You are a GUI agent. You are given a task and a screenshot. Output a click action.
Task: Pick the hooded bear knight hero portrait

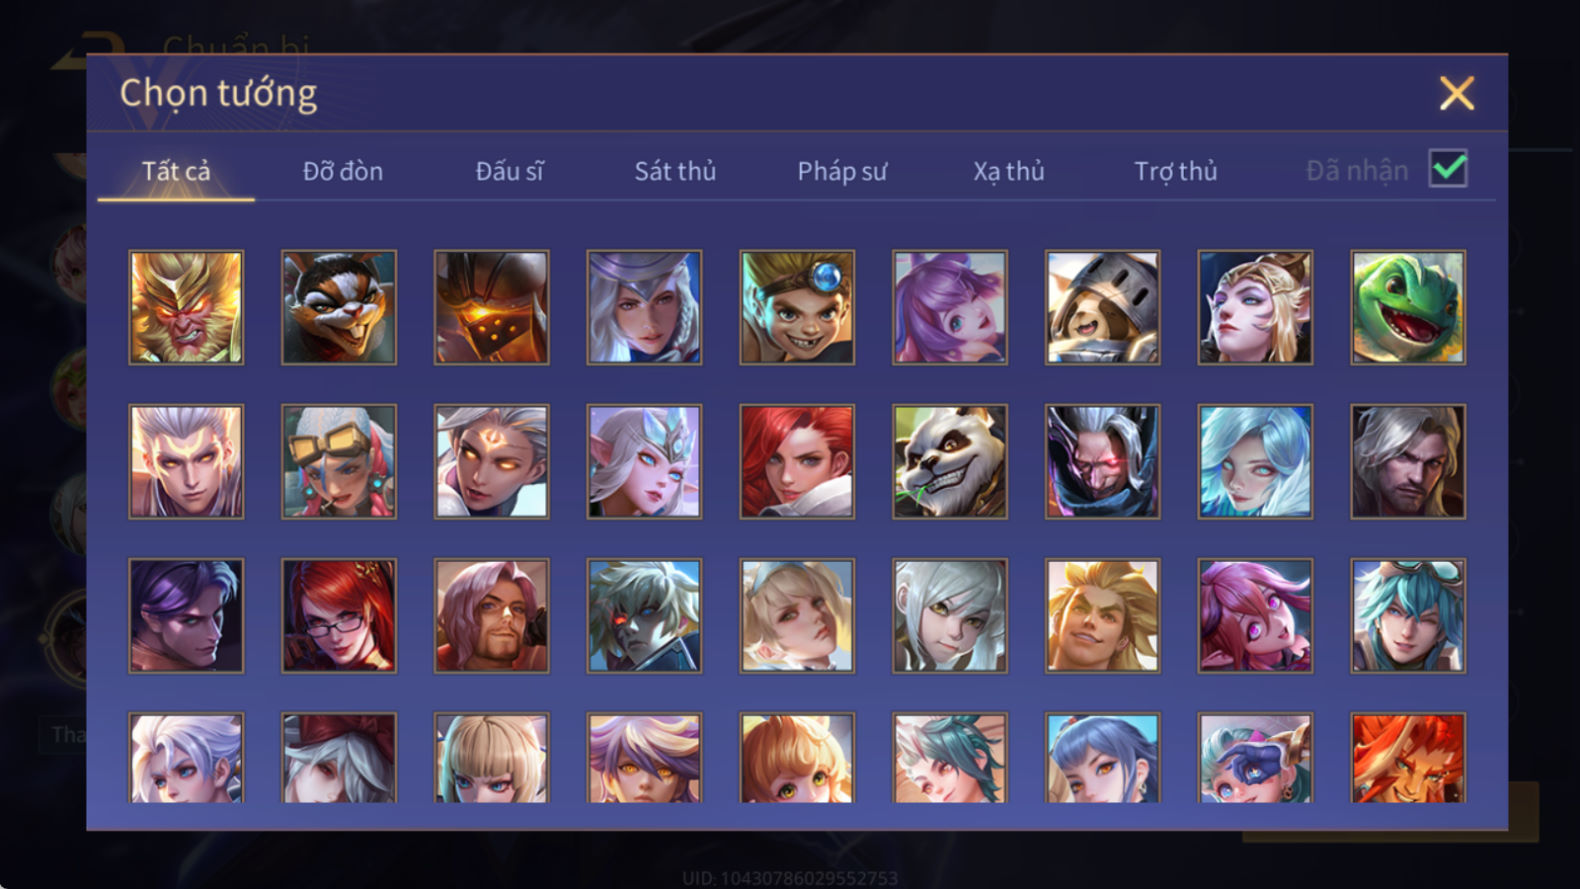coord(1103,307)
